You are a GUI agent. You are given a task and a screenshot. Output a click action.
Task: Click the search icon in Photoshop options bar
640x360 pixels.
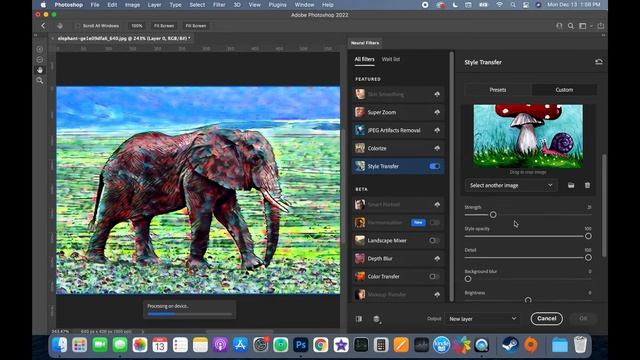(x=571, y=26)
